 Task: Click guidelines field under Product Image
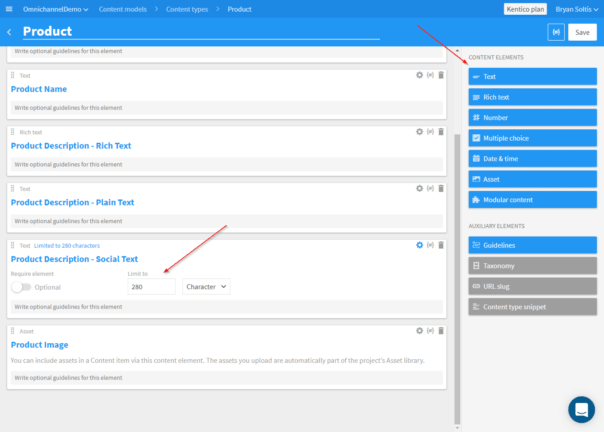[x=226, y=378]
